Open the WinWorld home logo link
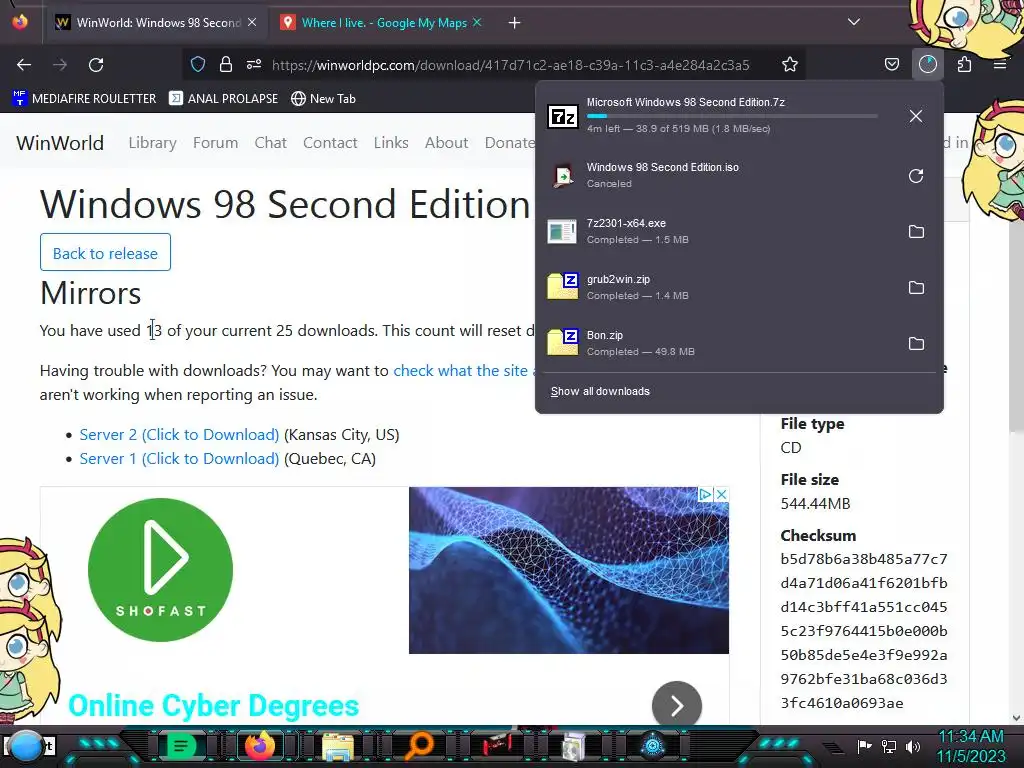The width and height of the screenshot is (1024, 768). click(59, 143)
